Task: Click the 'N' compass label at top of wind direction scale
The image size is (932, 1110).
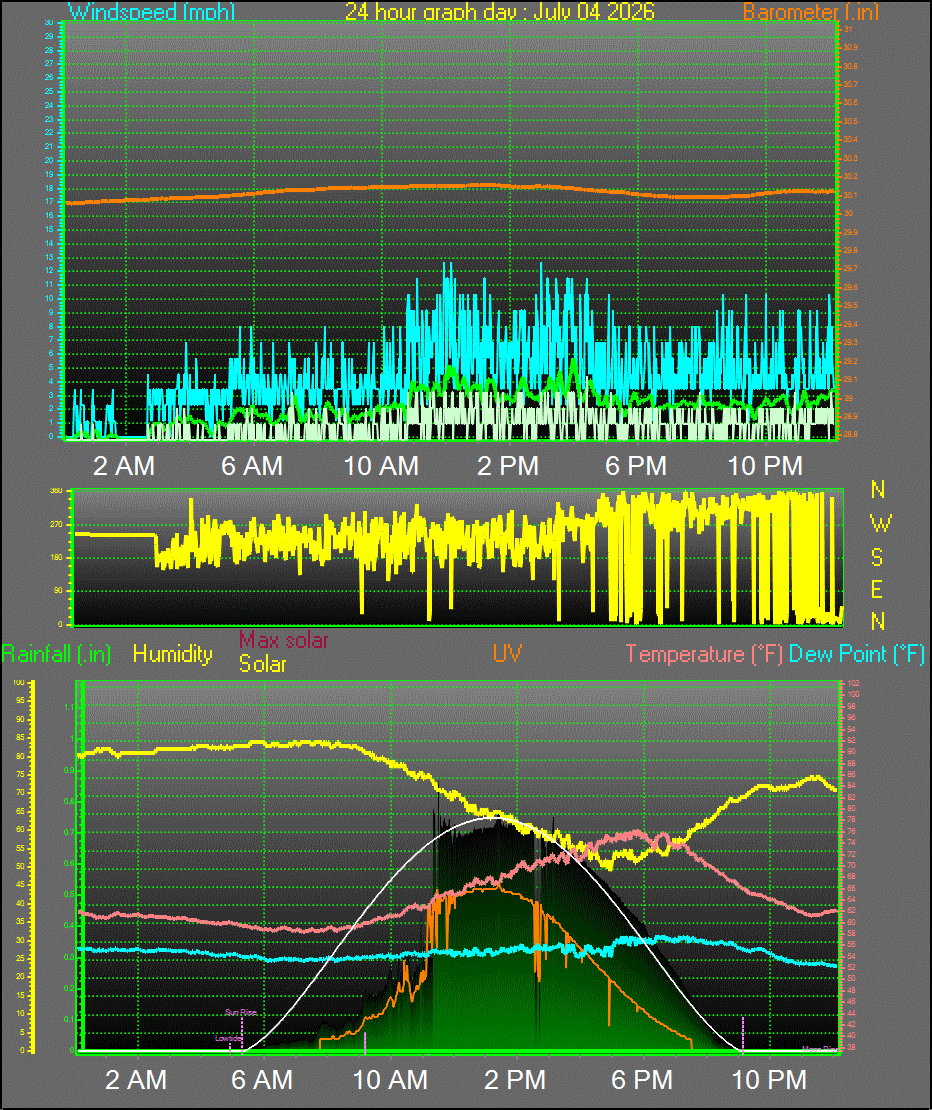Action: click(878, 489)
